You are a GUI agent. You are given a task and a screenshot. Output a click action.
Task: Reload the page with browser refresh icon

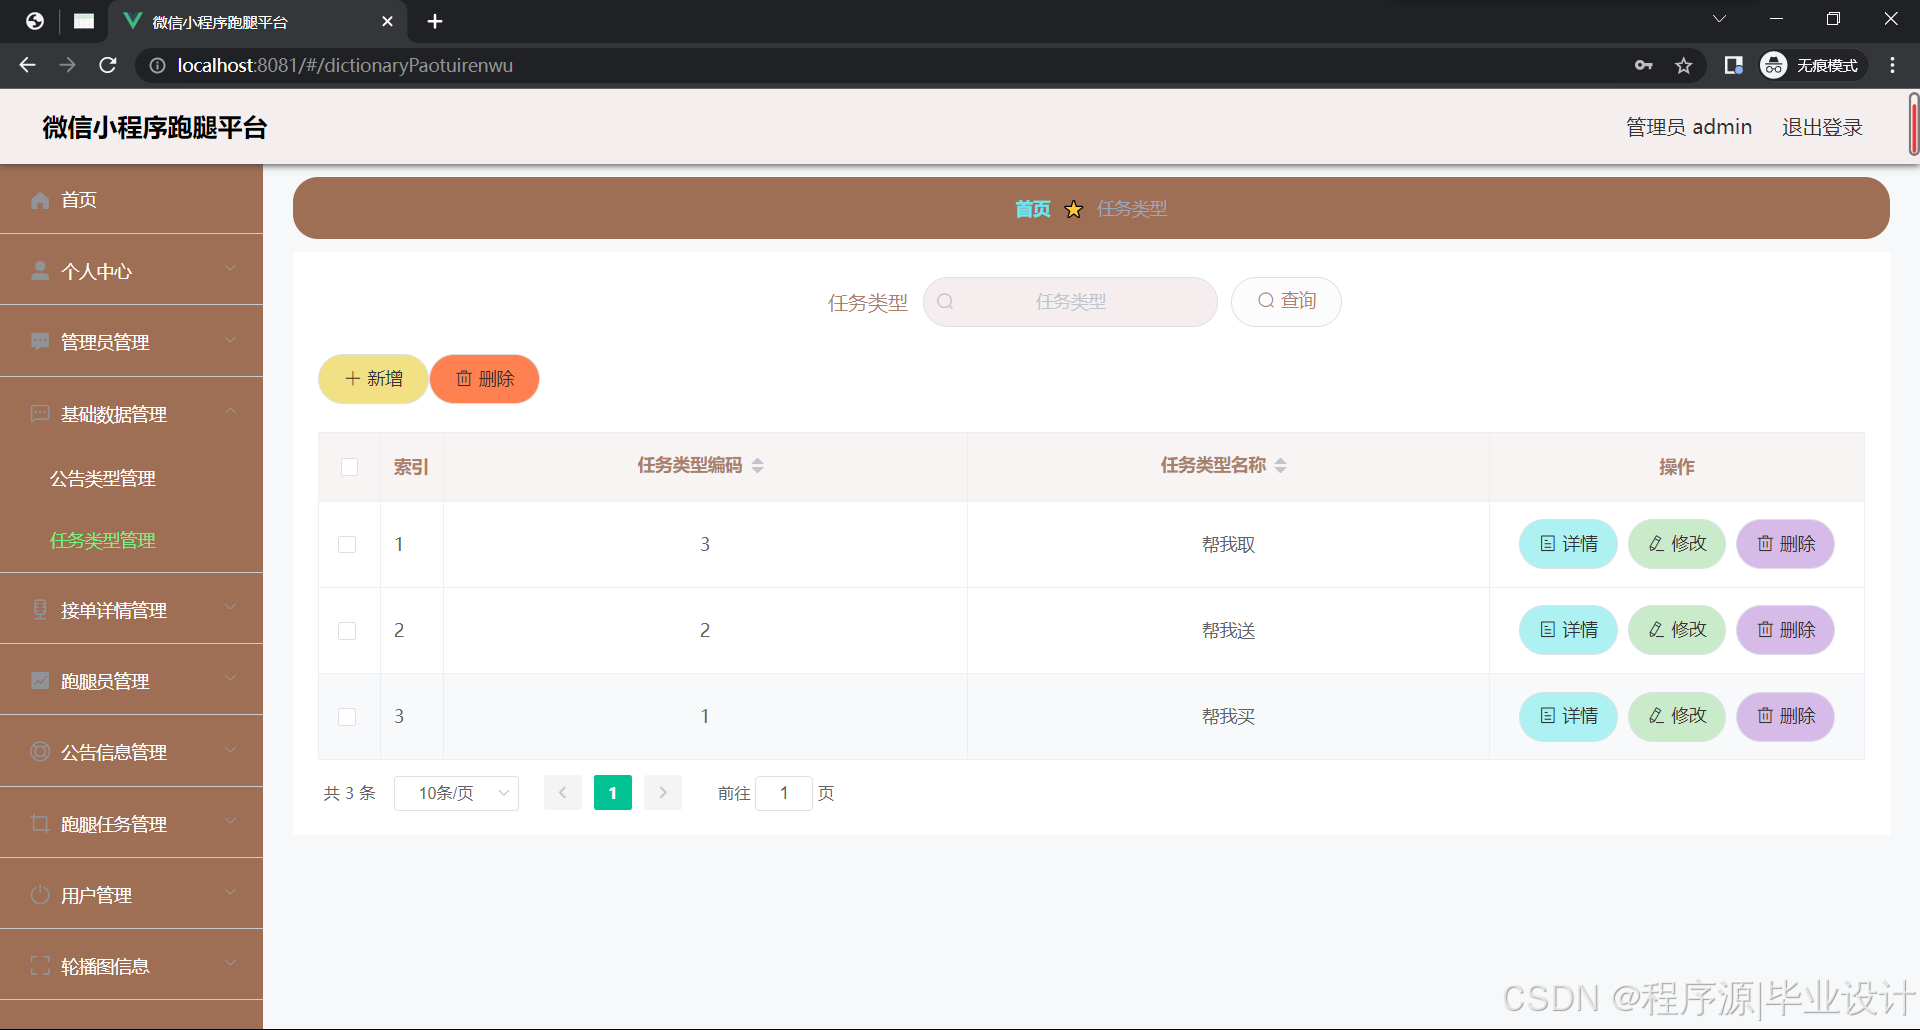[x=108, y=65]
